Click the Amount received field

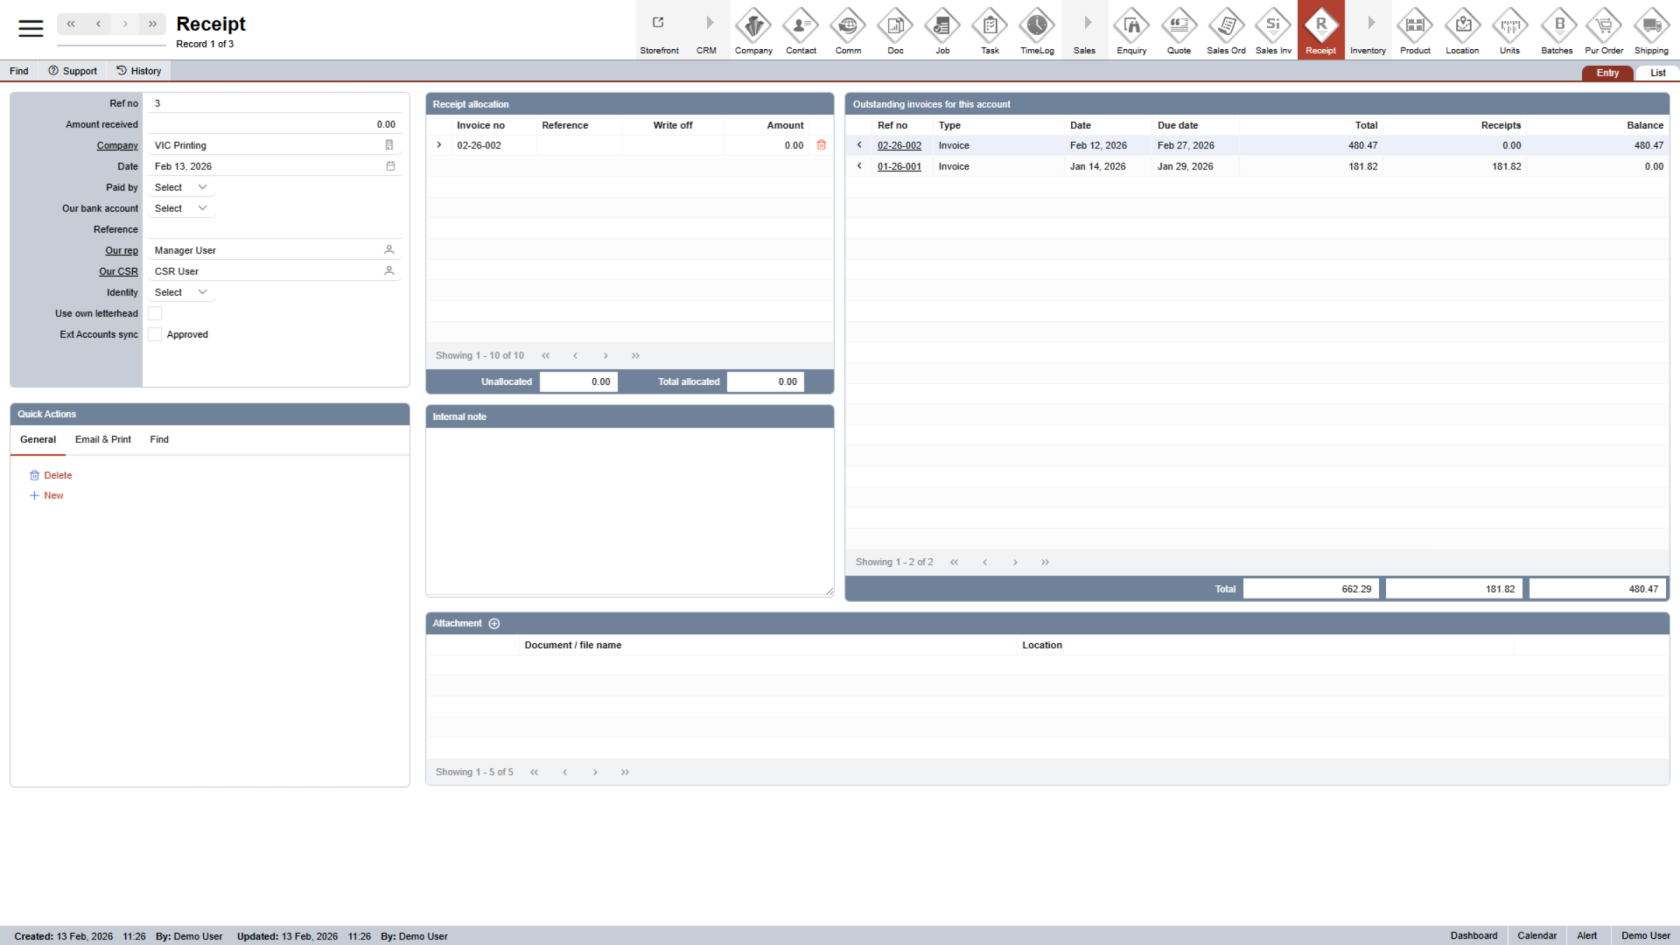tap(273, 125)
